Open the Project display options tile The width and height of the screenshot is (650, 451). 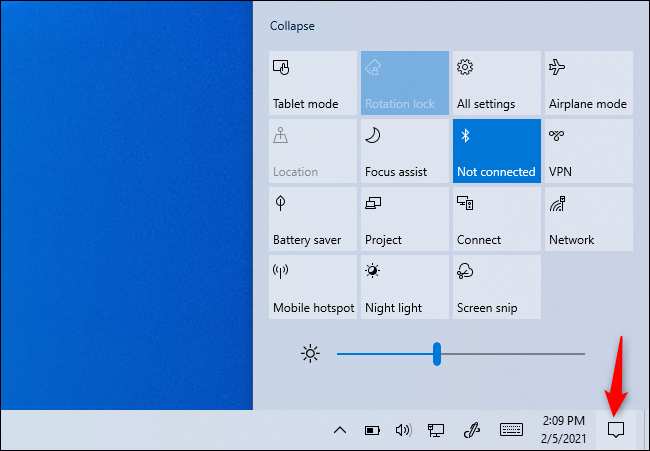coord(404,220)
